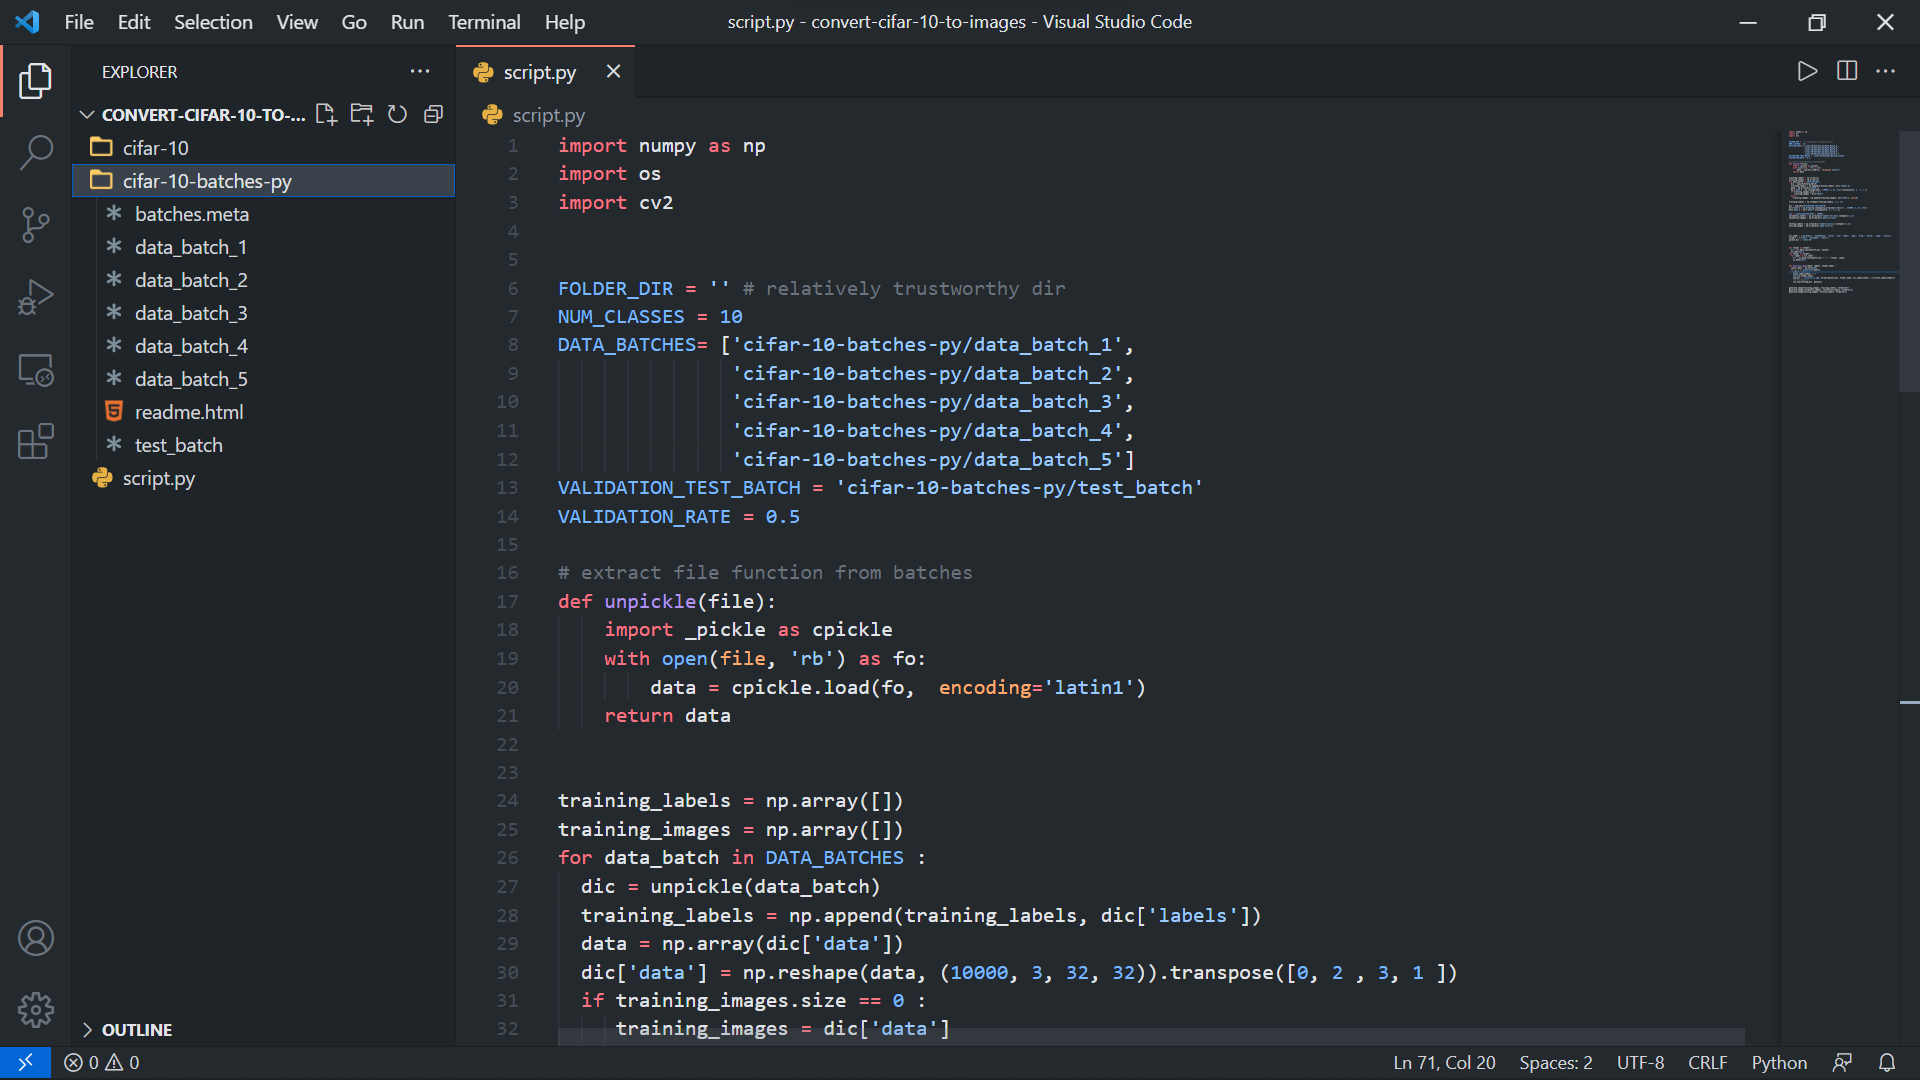The height and width of the screenshot is (1080, 1920).
Task: Open the Search view in activity bar
Action: click(36, 153)
